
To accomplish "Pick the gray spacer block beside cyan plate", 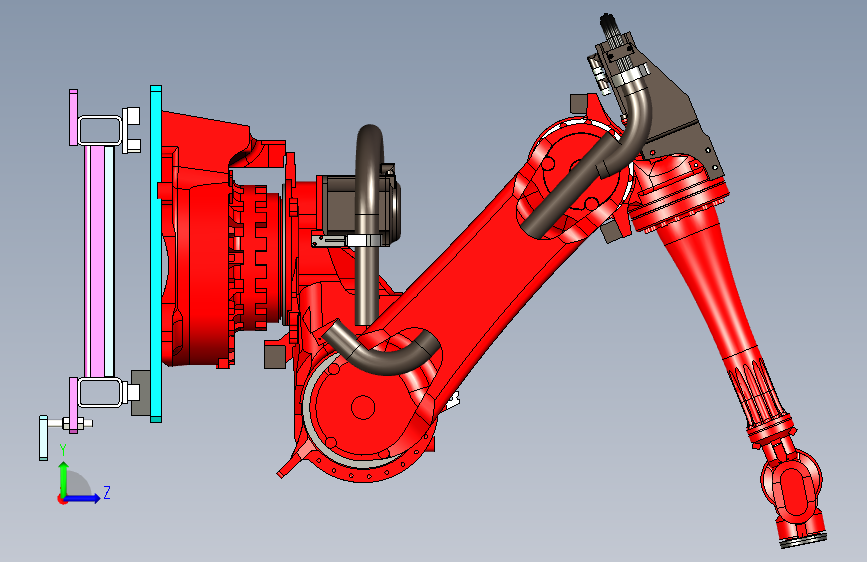I will click(x=140, y=393).
